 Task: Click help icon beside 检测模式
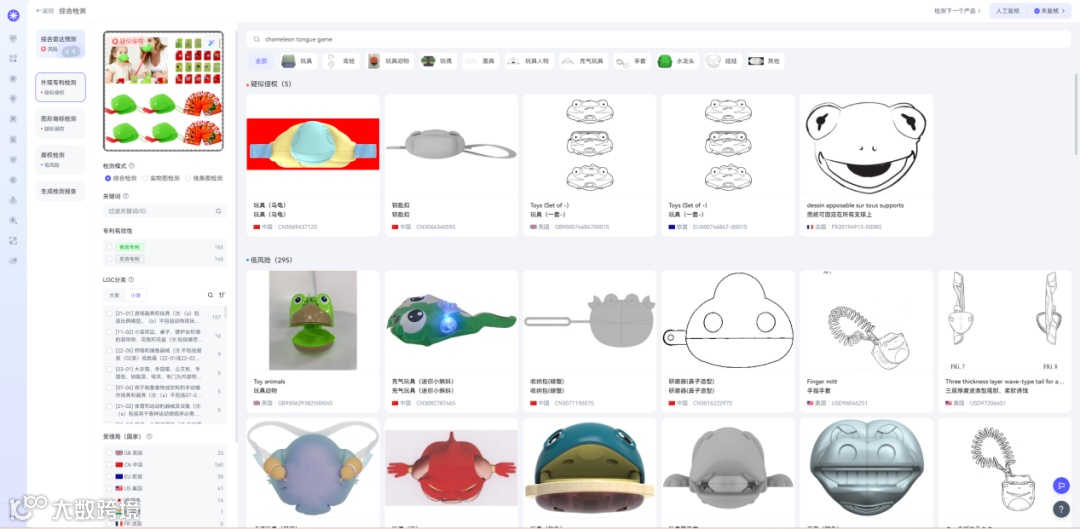pyautogui.click(x=132, y=166)
